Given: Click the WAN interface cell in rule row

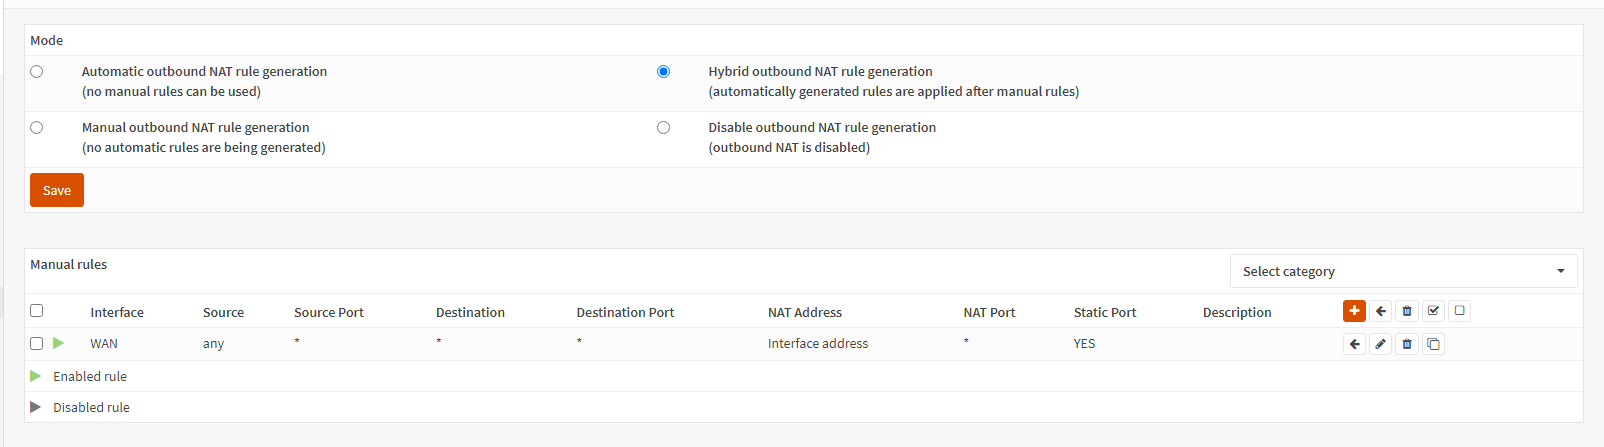Looking at the screenshot, I should click(x=104, y=344).
